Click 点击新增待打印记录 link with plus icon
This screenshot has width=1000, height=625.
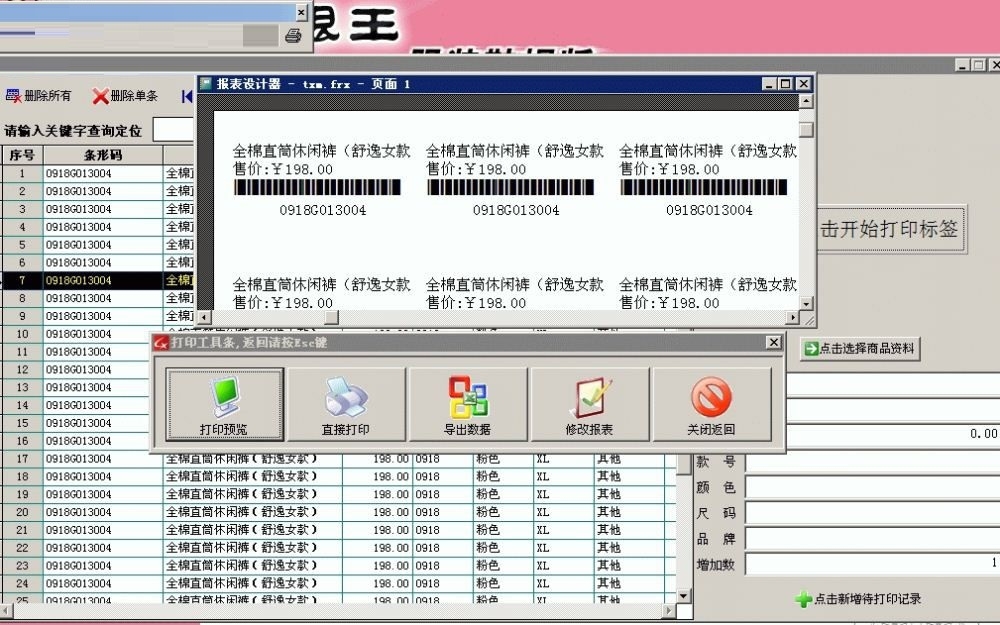[858, 599]
